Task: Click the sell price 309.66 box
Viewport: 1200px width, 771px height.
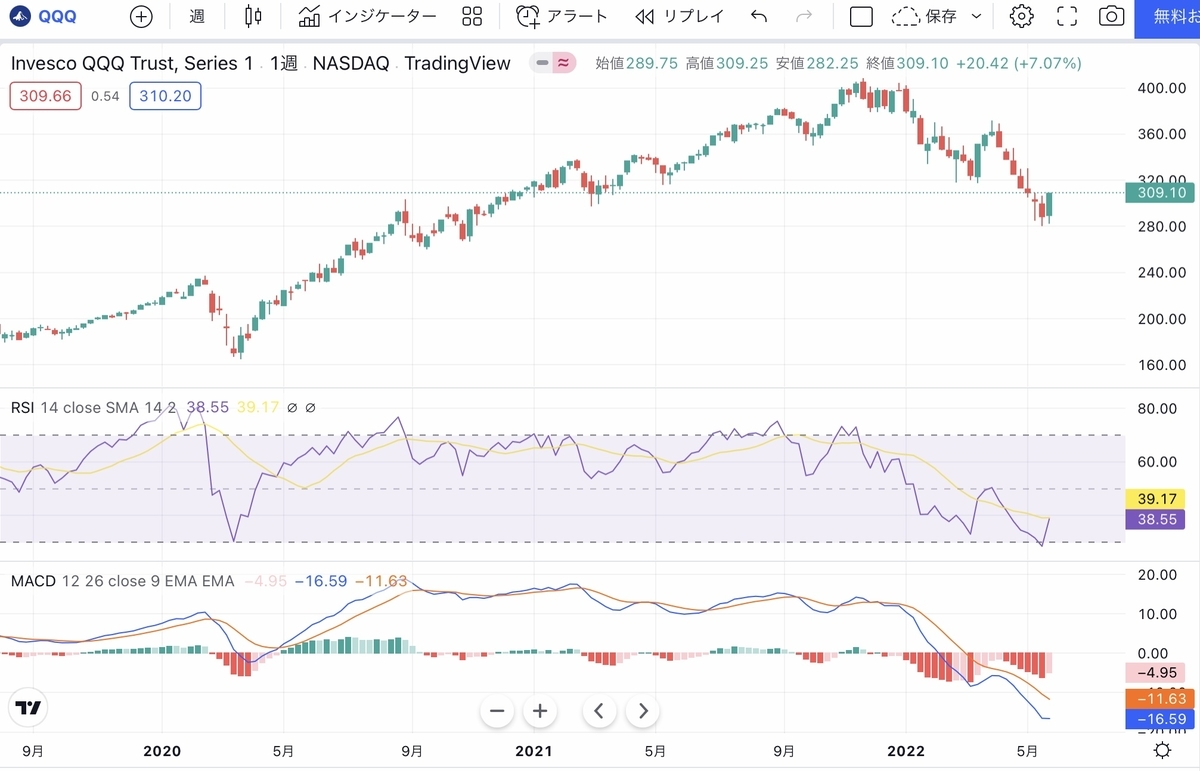Action: point(46,96)
